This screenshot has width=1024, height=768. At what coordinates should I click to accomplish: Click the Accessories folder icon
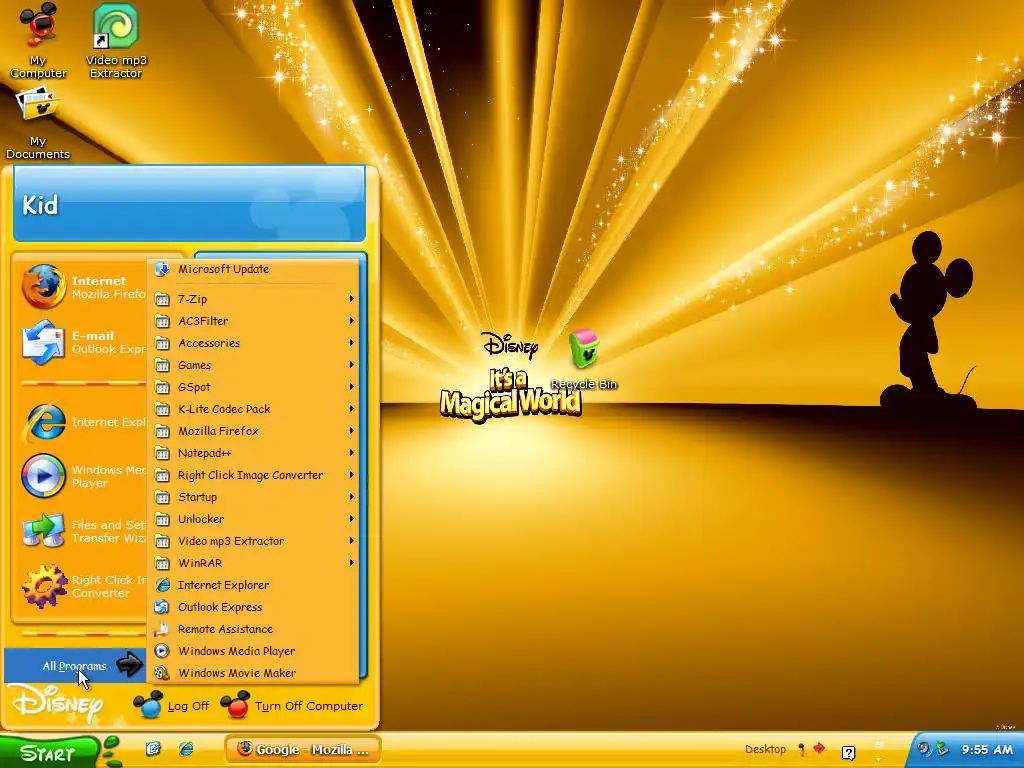[162, 344]
